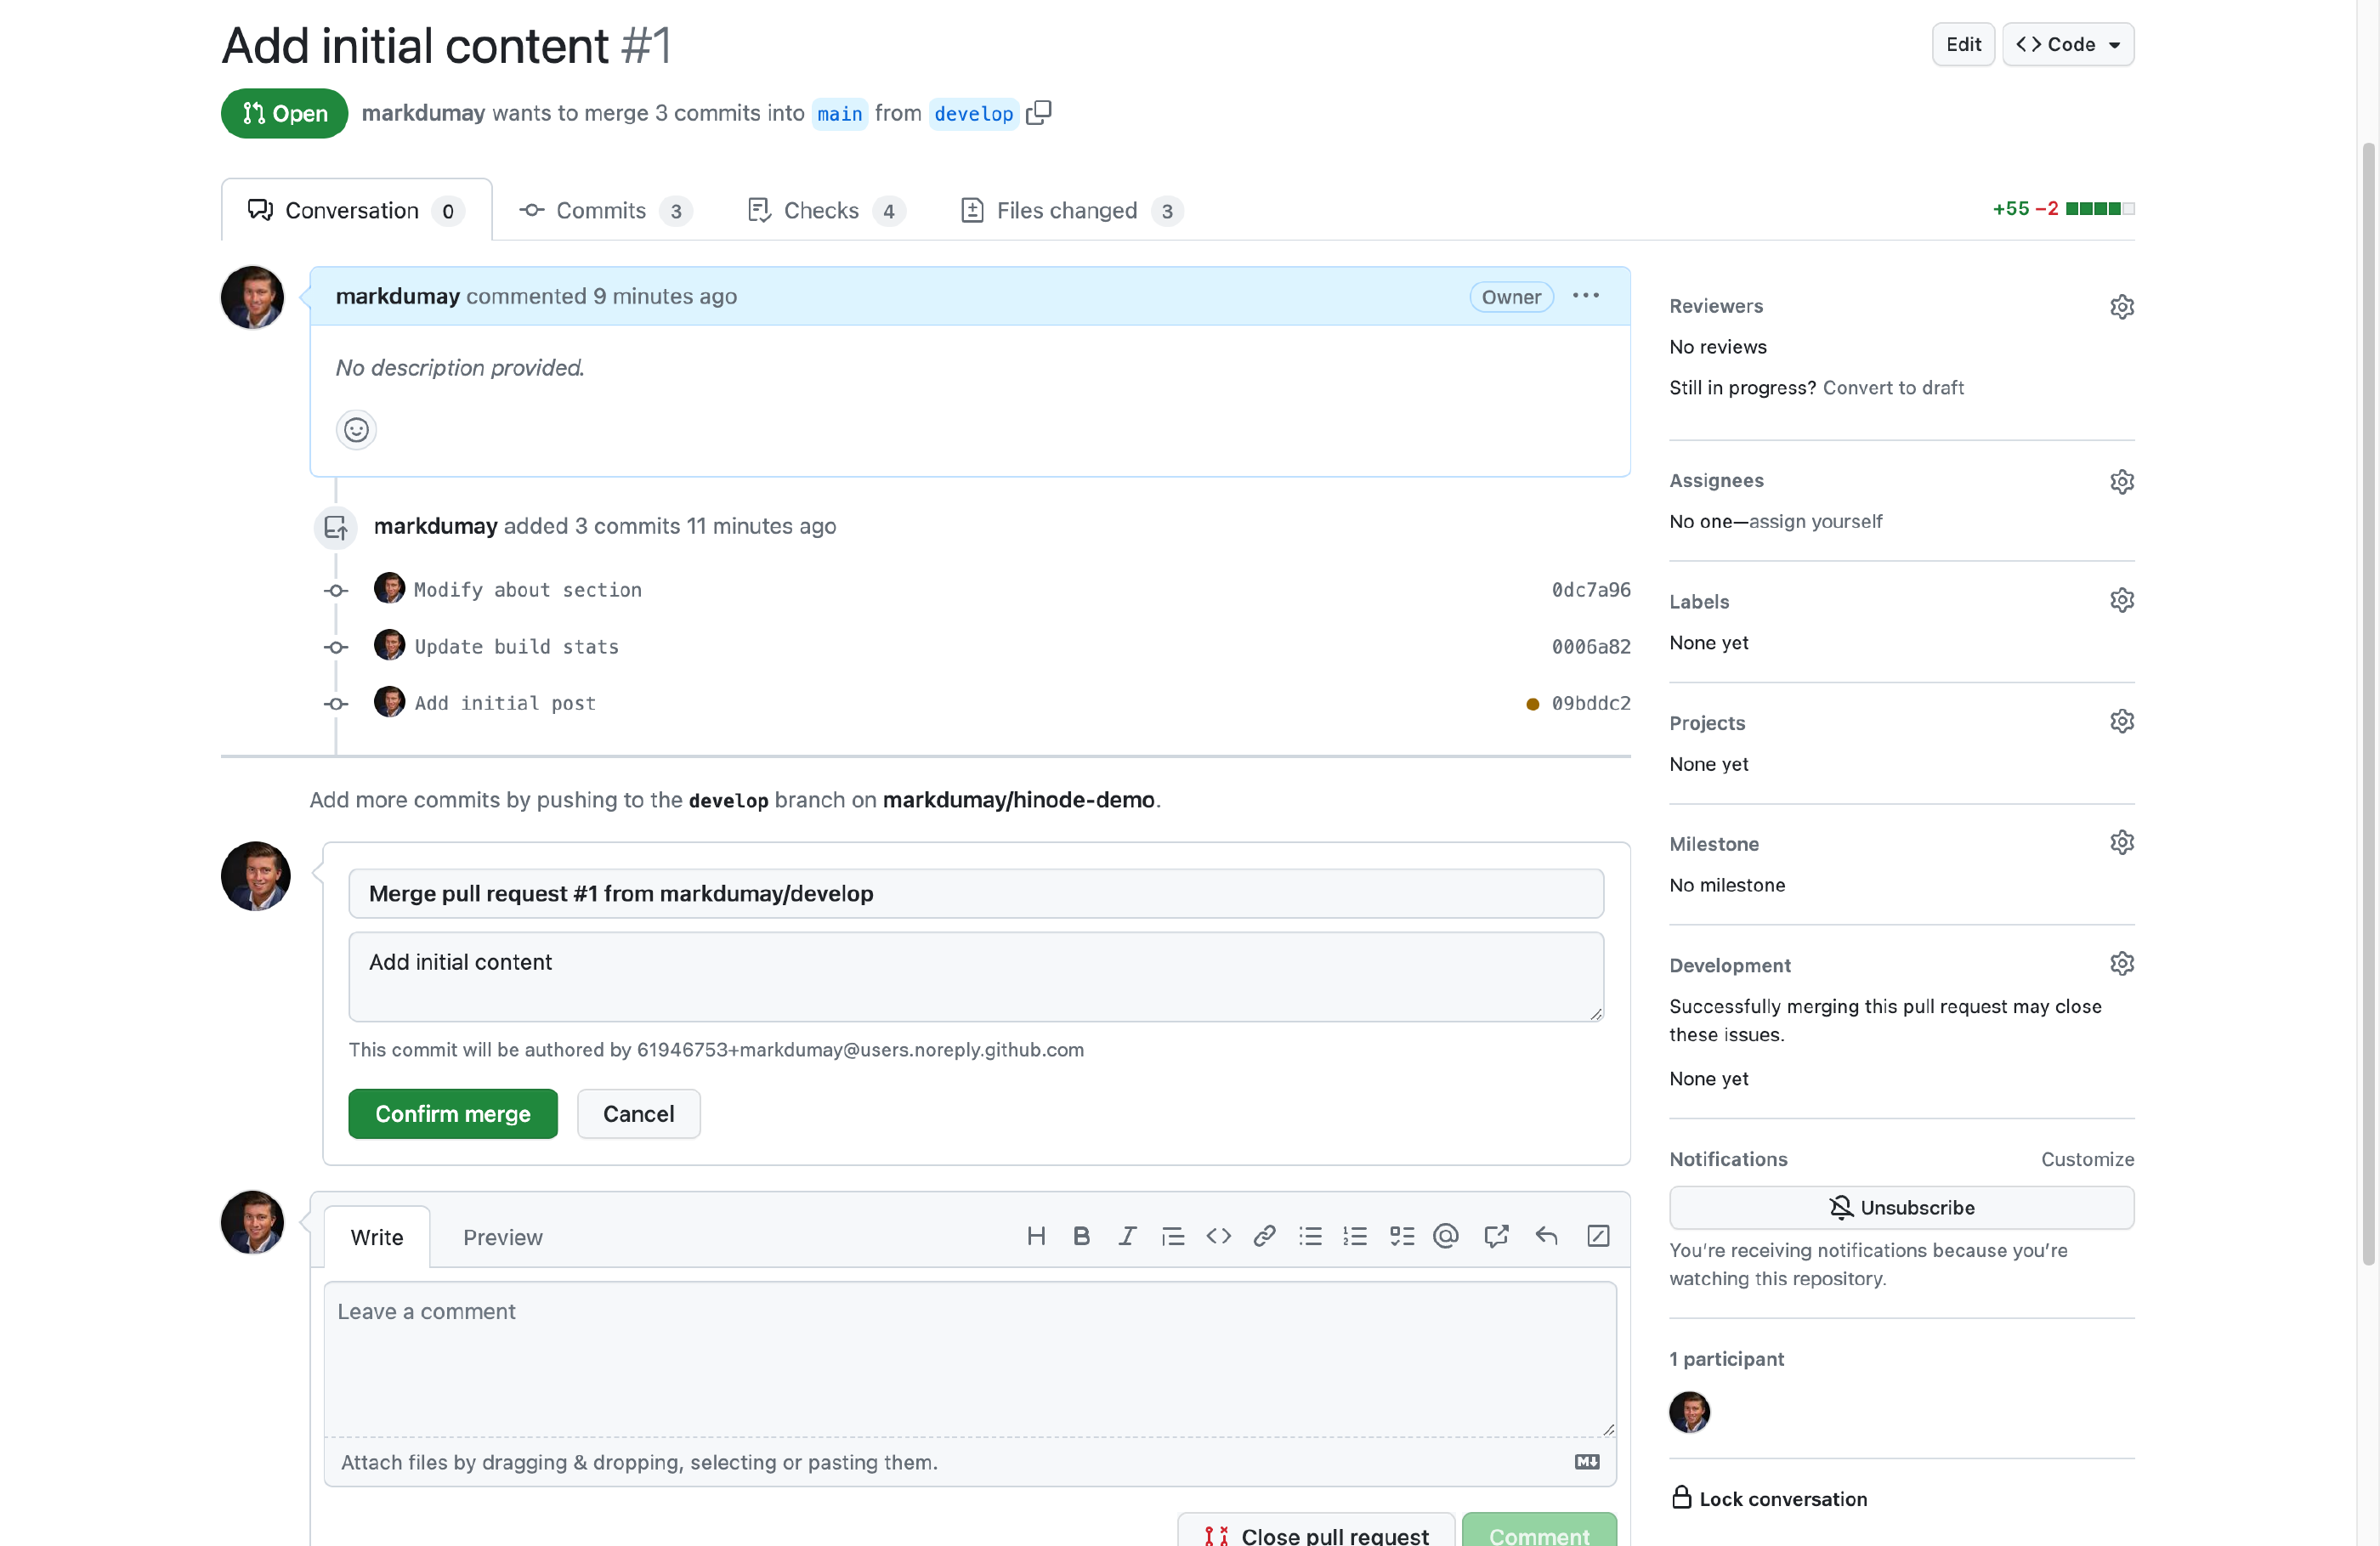Switch to the Preview tab
Viewport: 2380px width, 1546px height.
[503, 1236]
